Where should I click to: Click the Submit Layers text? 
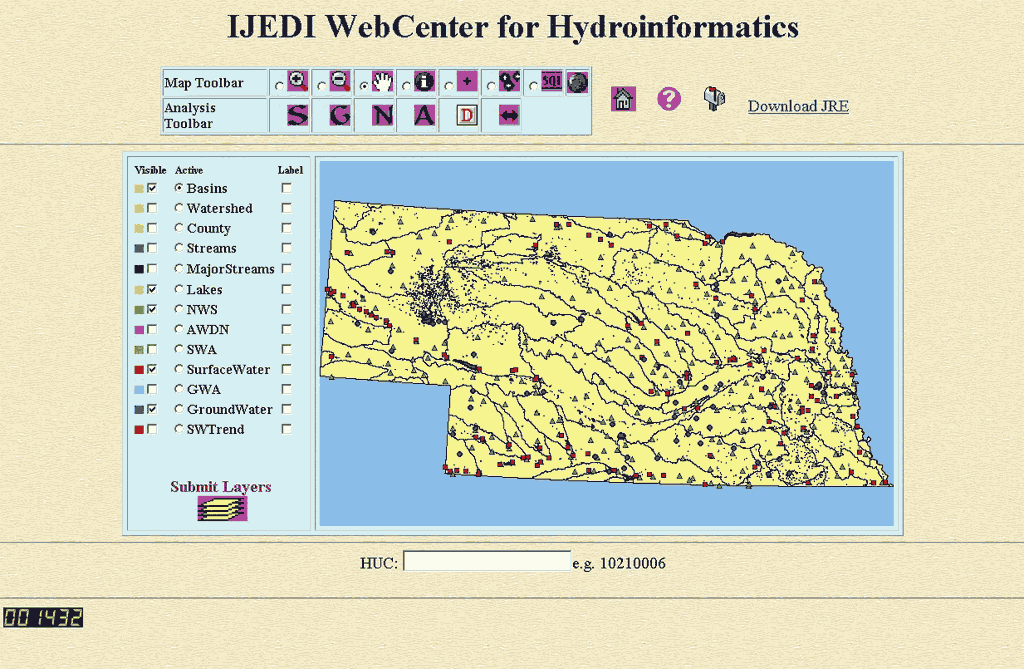click(221, 487)
